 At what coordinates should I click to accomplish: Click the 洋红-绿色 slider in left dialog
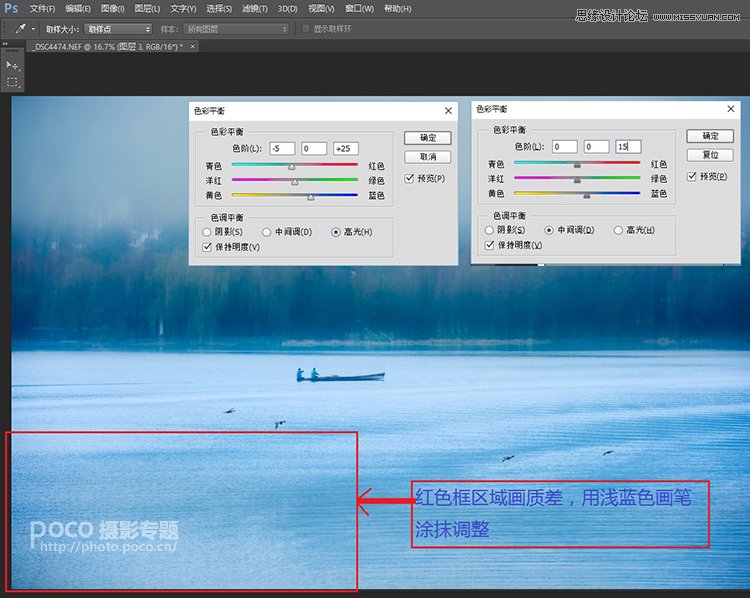(x=295, y=180)
